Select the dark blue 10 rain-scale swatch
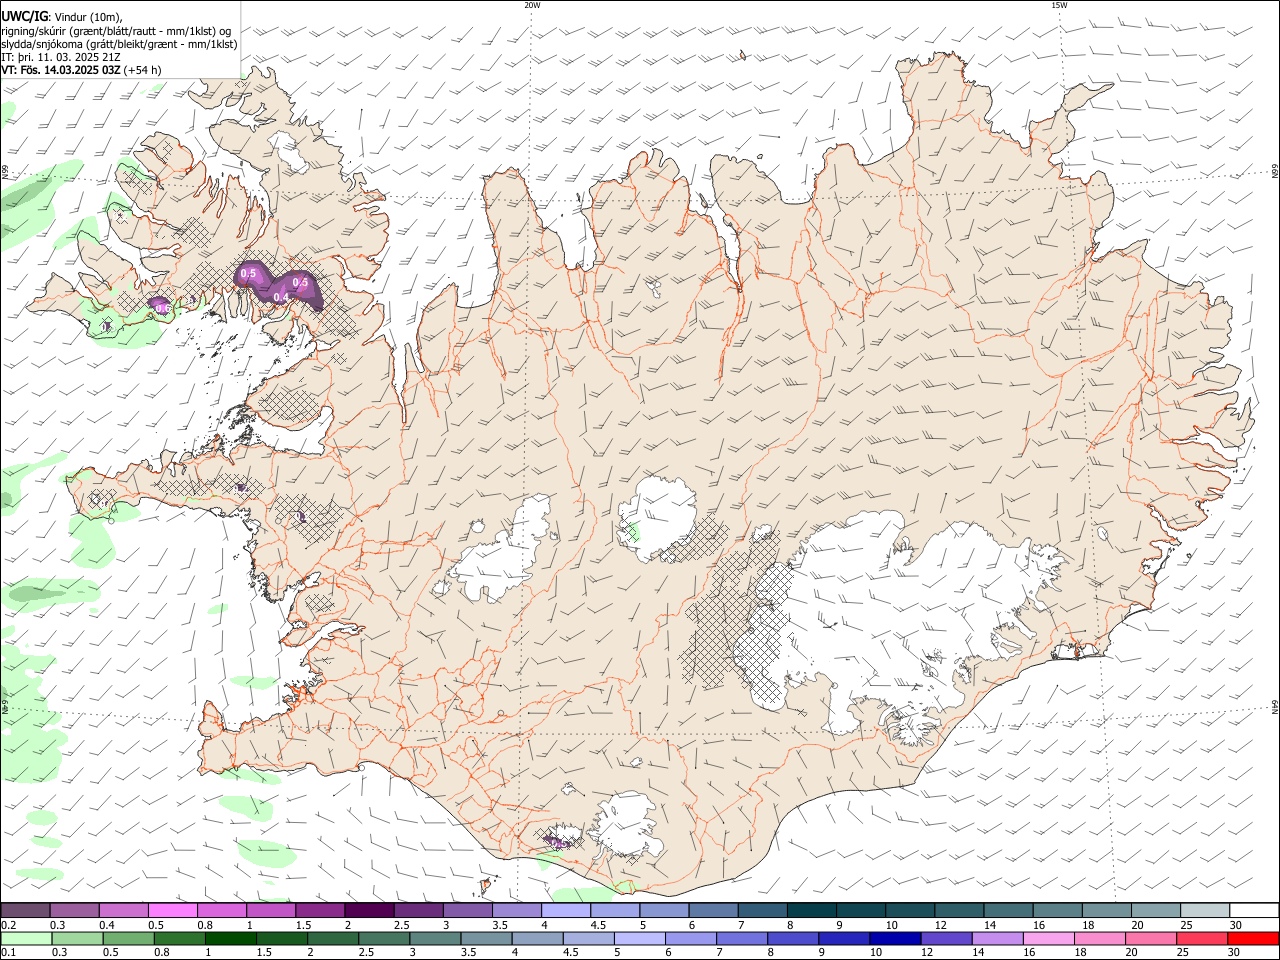 894,938
